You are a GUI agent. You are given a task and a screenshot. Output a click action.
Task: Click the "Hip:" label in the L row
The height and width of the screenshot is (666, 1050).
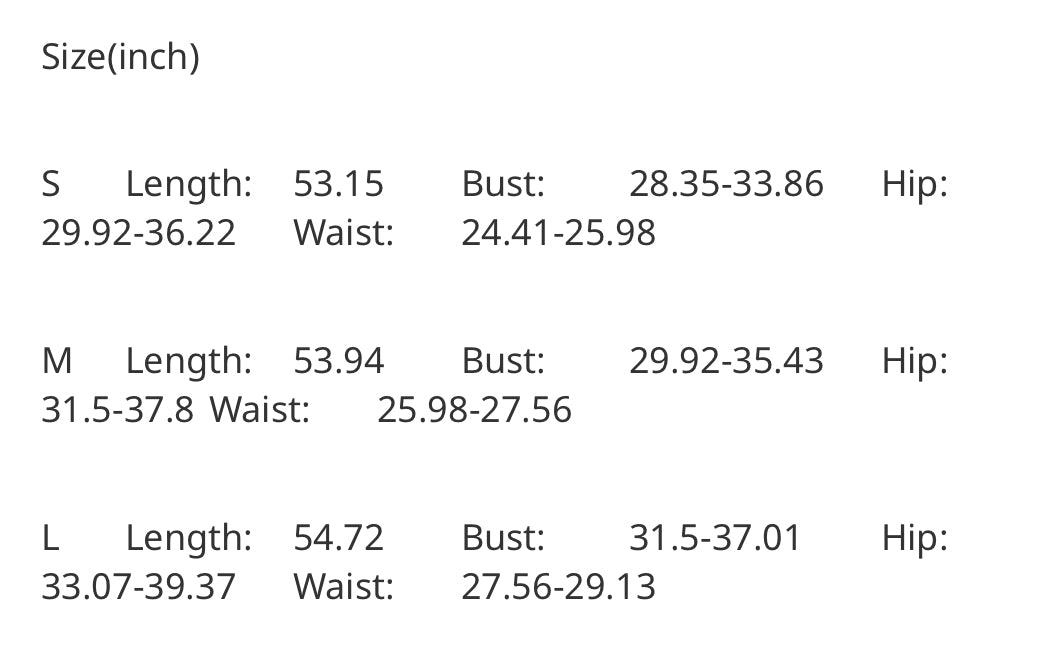(914, 538)
